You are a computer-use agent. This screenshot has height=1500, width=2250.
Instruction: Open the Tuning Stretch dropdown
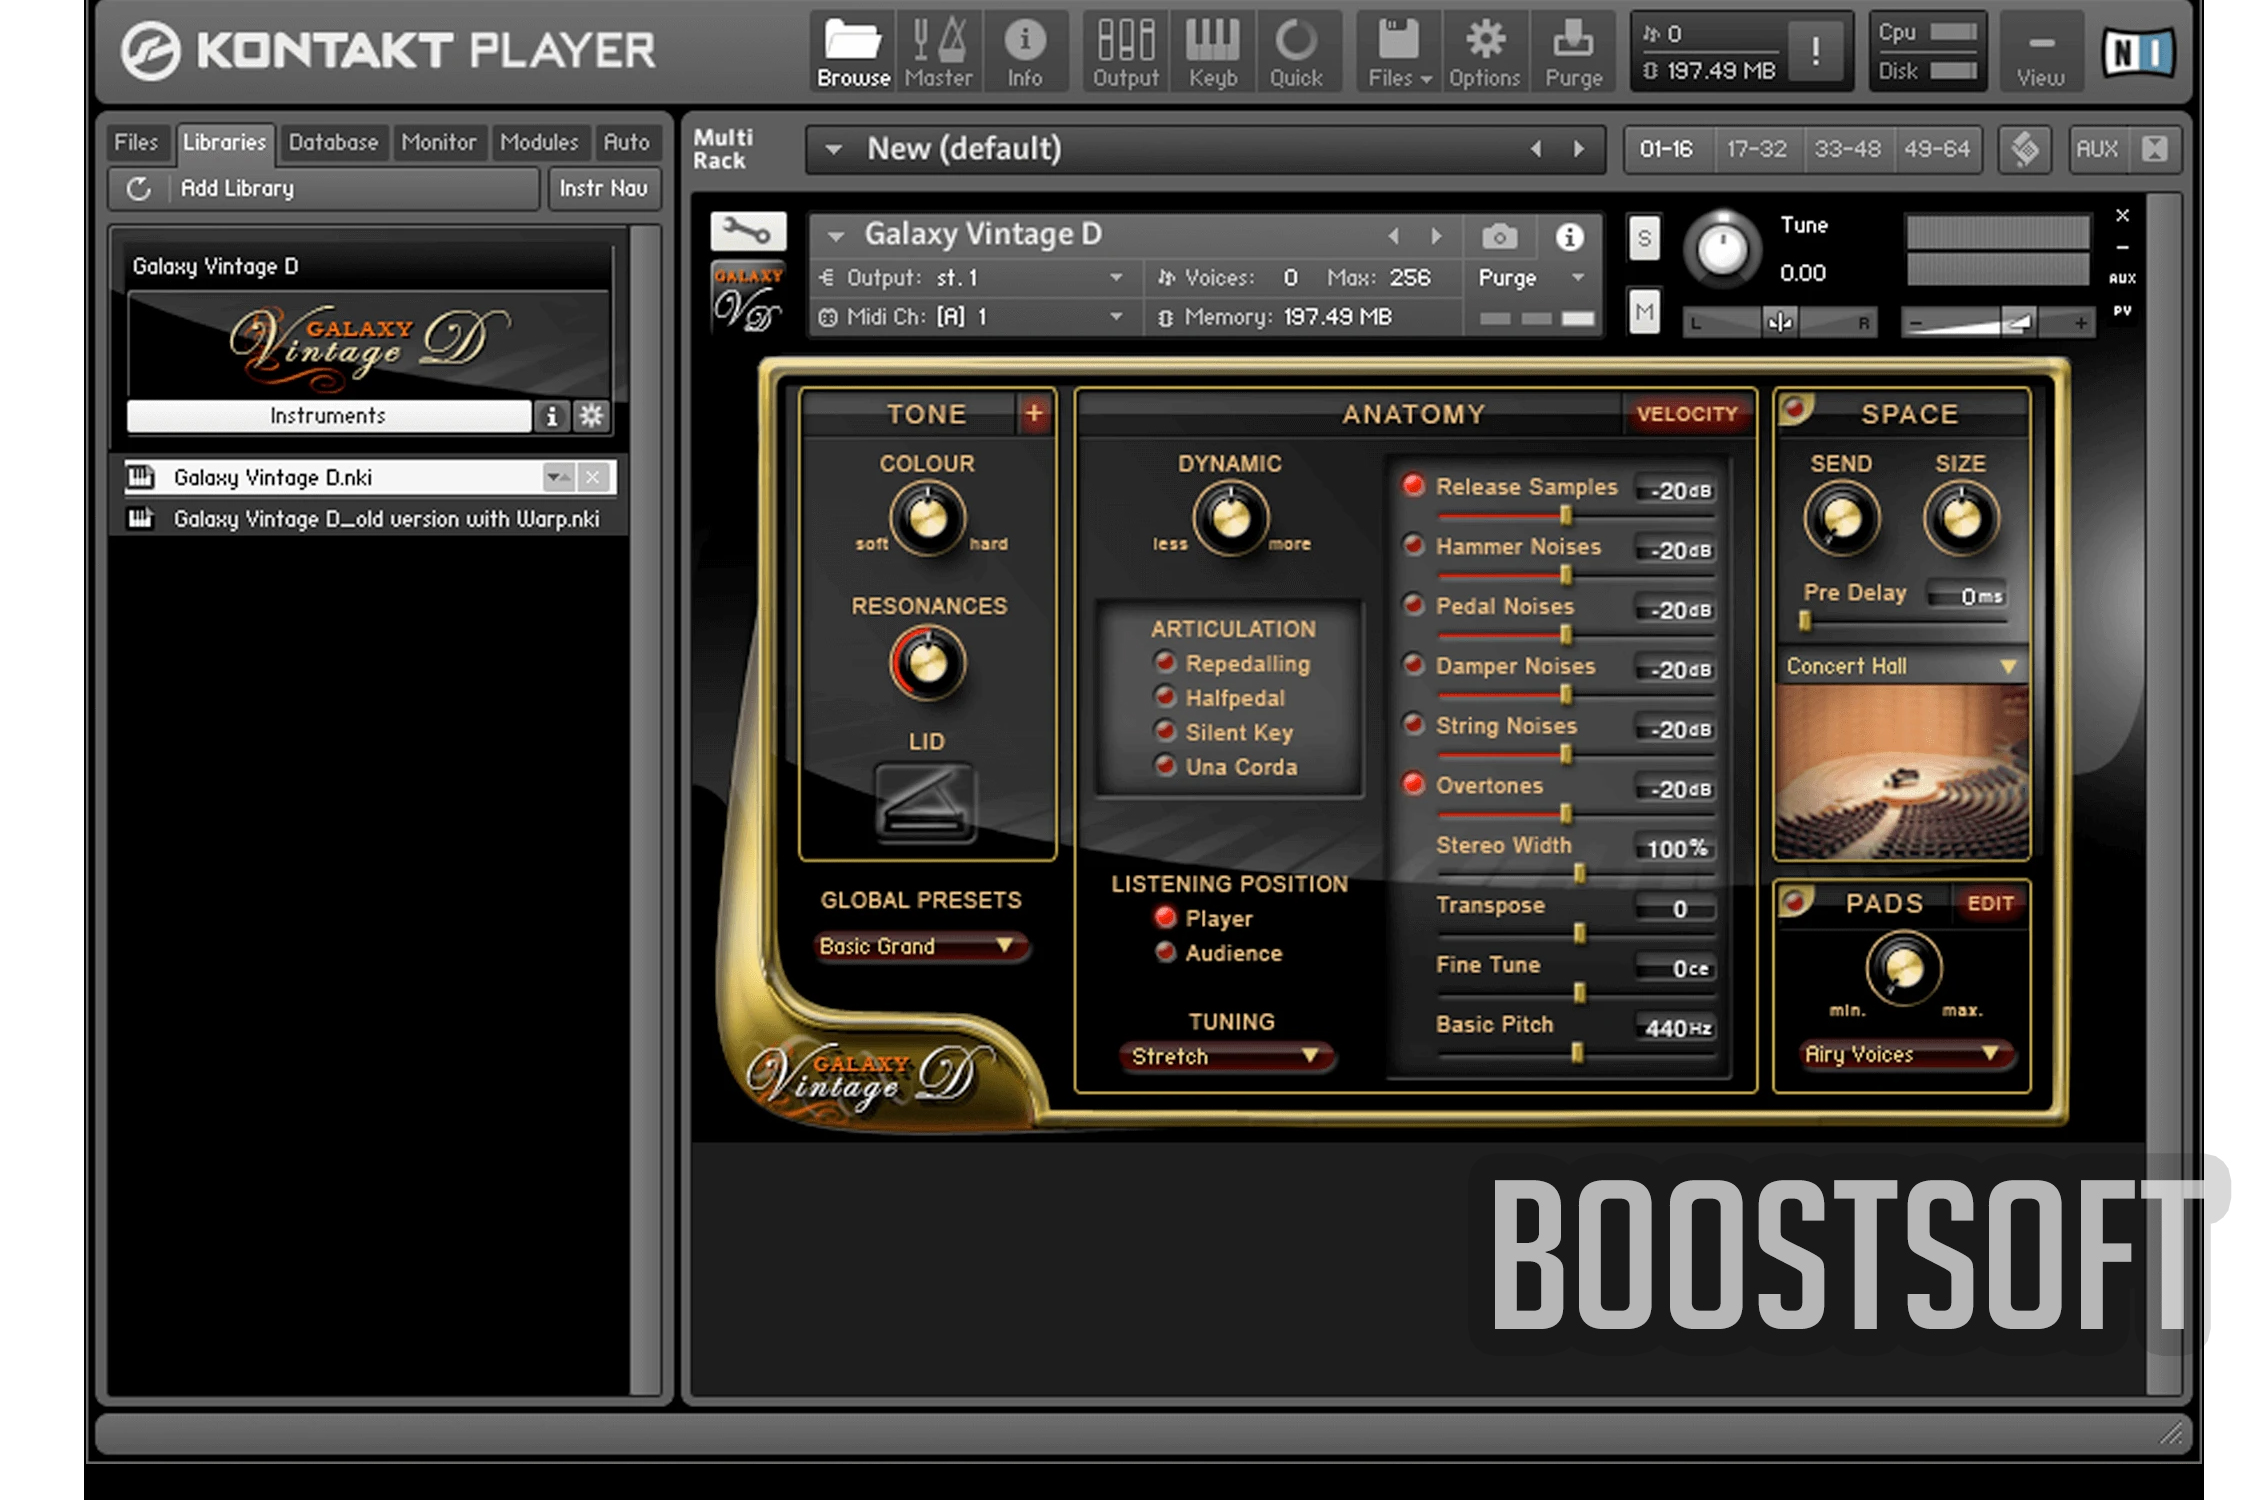point(1227,1056)
